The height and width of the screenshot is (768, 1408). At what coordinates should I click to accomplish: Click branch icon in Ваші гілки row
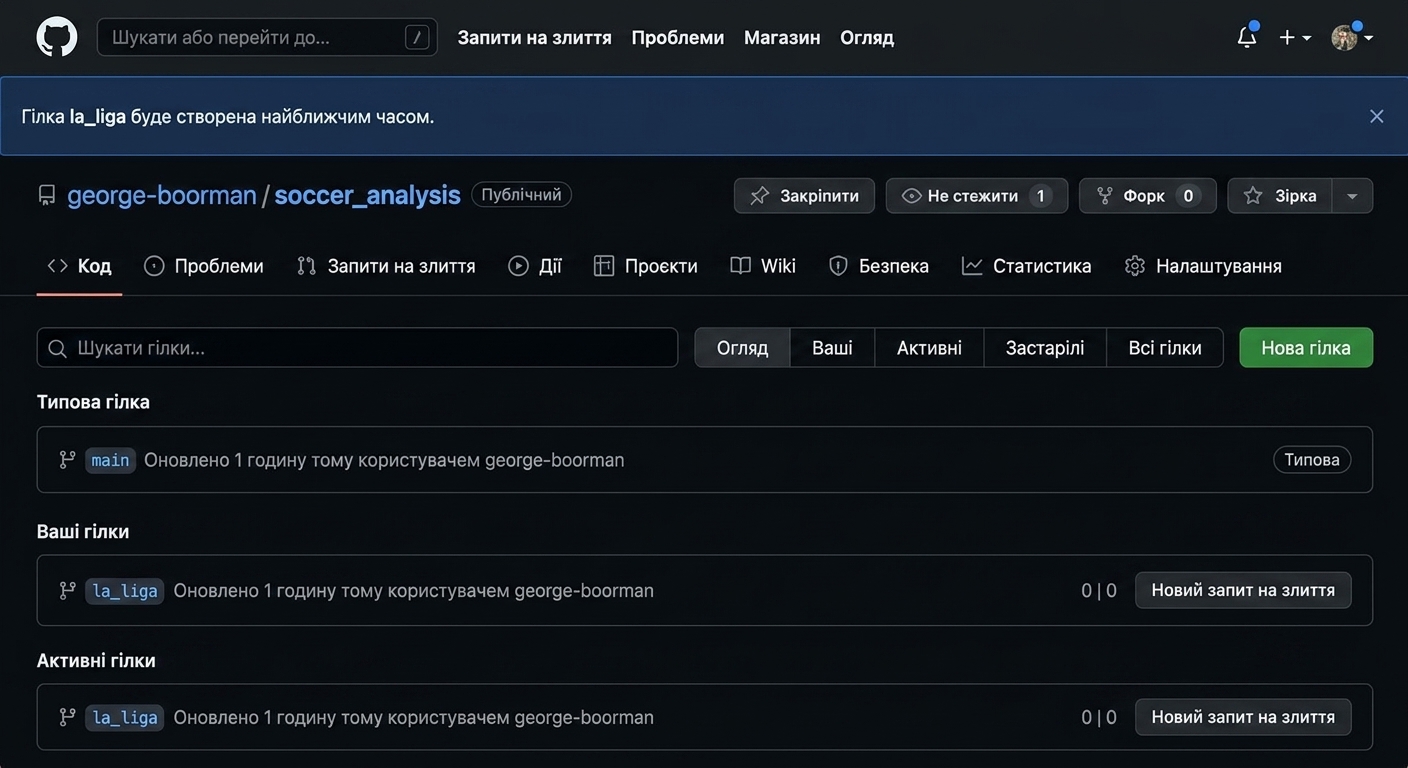tap(67, 591)
